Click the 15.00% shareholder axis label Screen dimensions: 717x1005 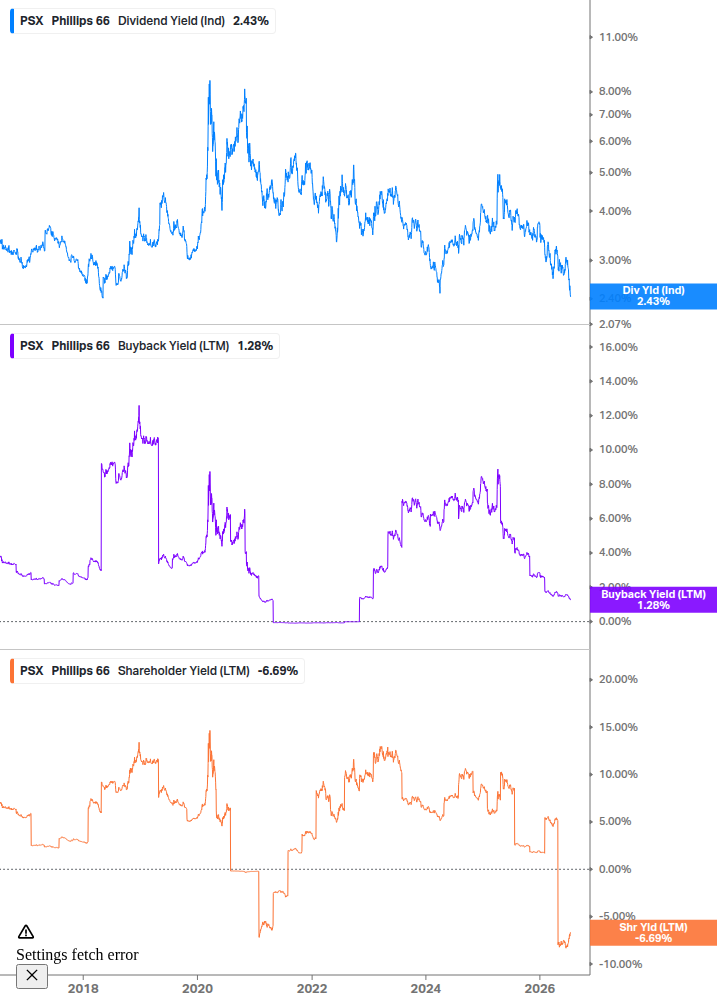pyautogui.click(x=618, y=727)
